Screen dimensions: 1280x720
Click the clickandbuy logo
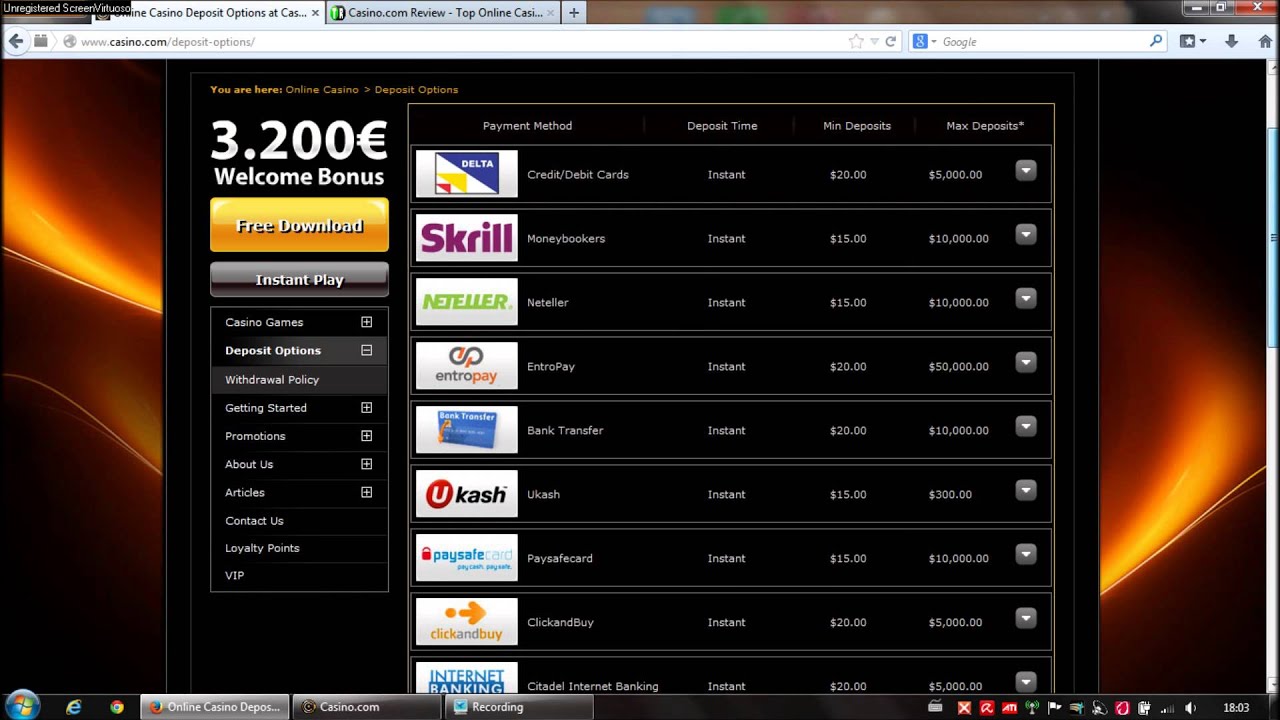[467, 622]
